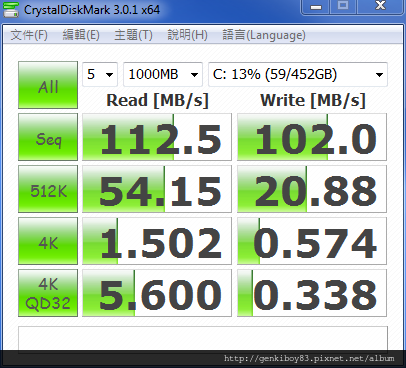Viewport: 406px width, 368px height.
Task: Open the 說明(H) menu
Action: pyautogui.click(x=187, y=35)
